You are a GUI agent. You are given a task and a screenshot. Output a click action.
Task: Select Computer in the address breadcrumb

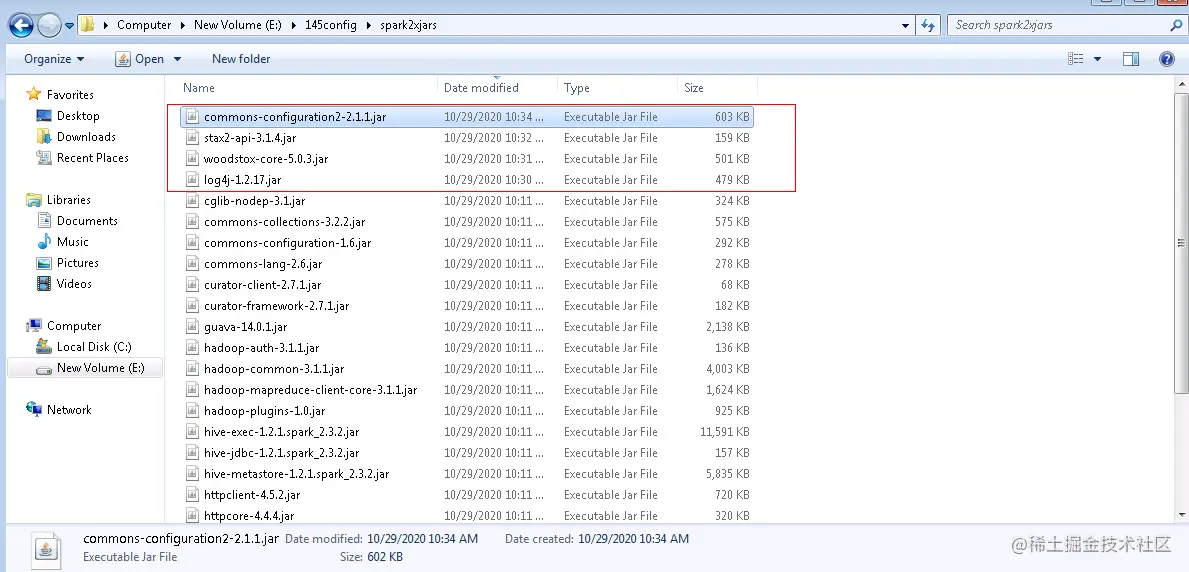(144, 25)
